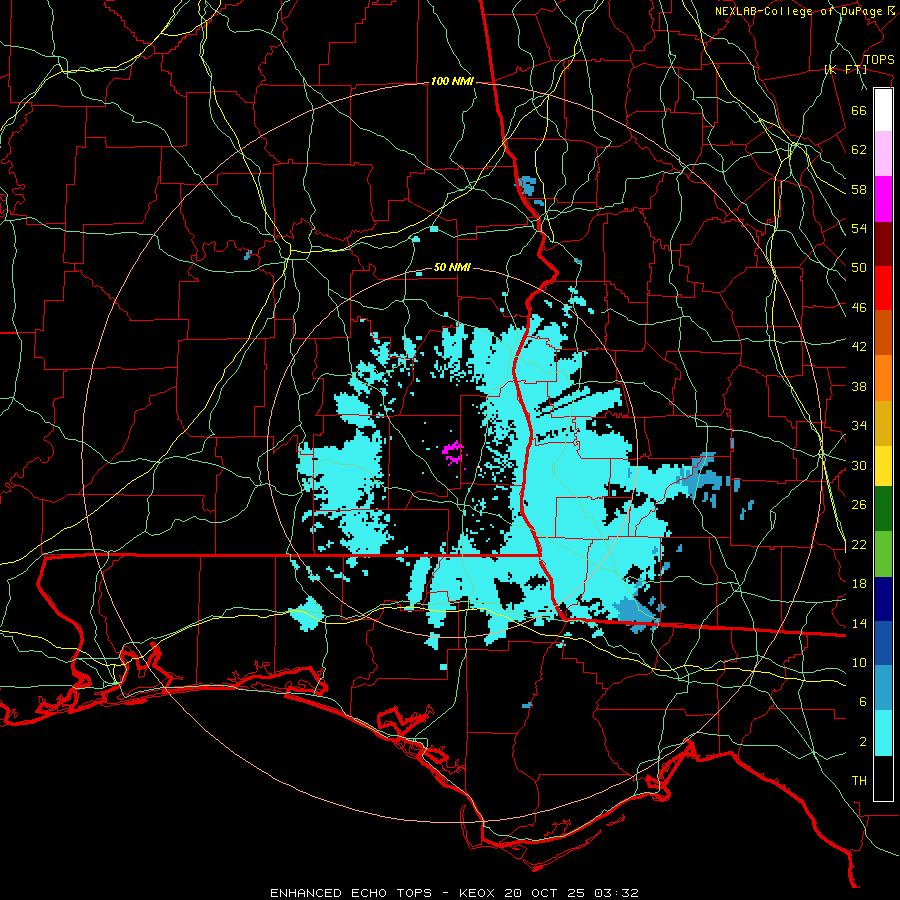Click the orange 38 kft legend swatch
The image size is (900, 900).
883,377
